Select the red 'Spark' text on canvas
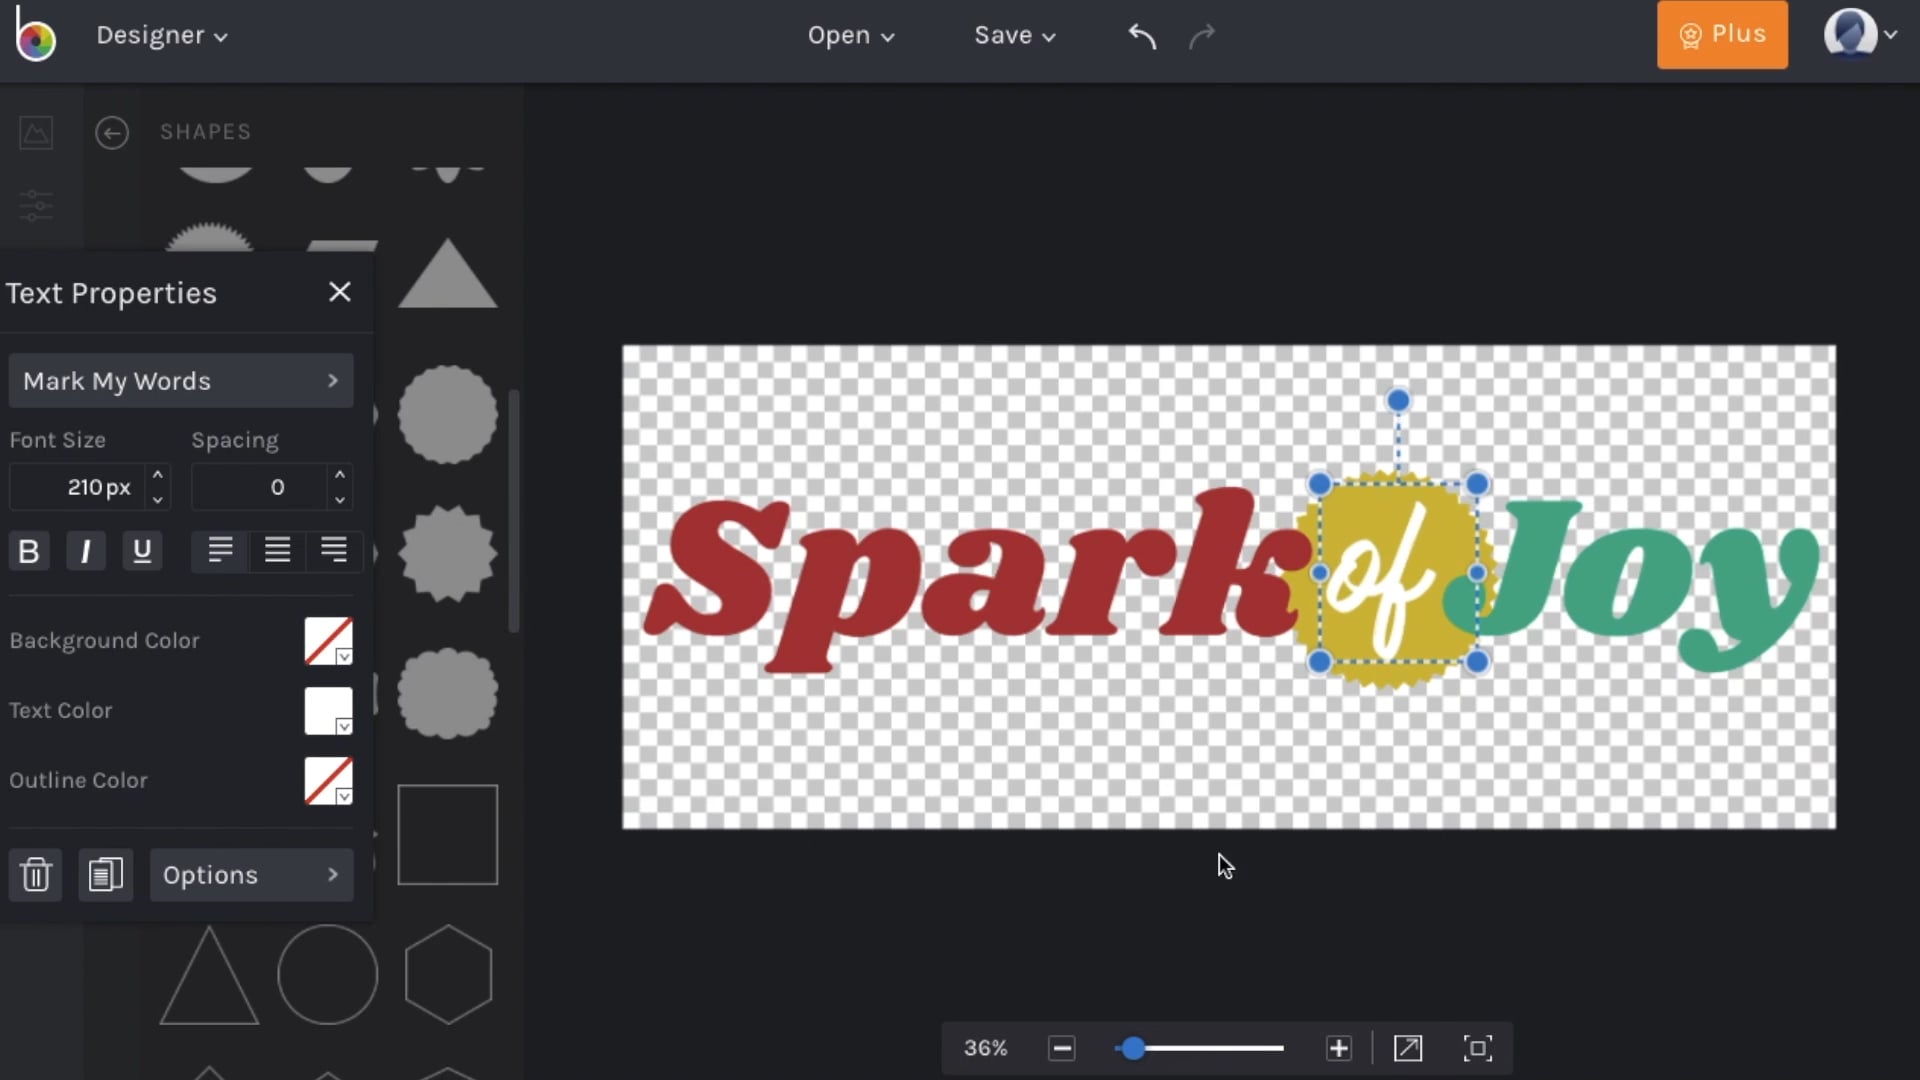This screenshot has width=1920, height=1080. pos(975,580)
